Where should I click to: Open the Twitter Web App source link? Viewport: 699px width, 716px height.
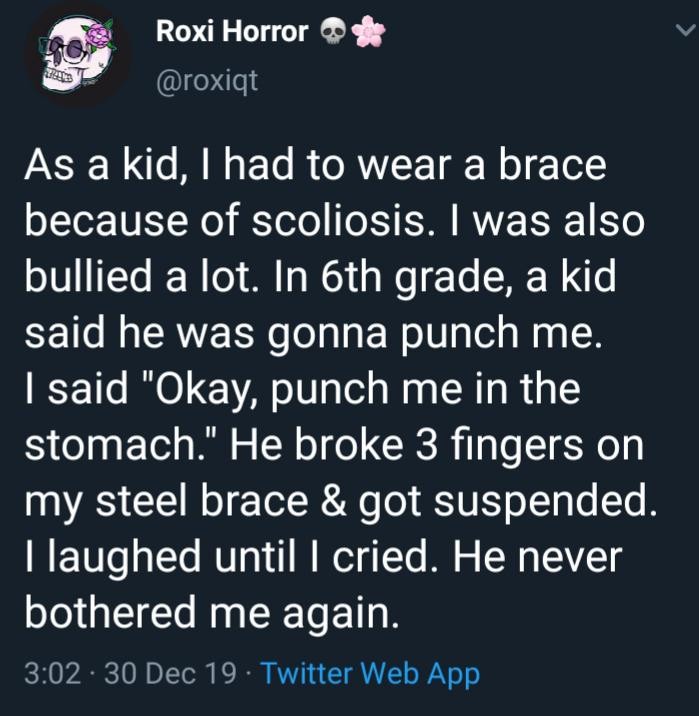tap(369, 673)
